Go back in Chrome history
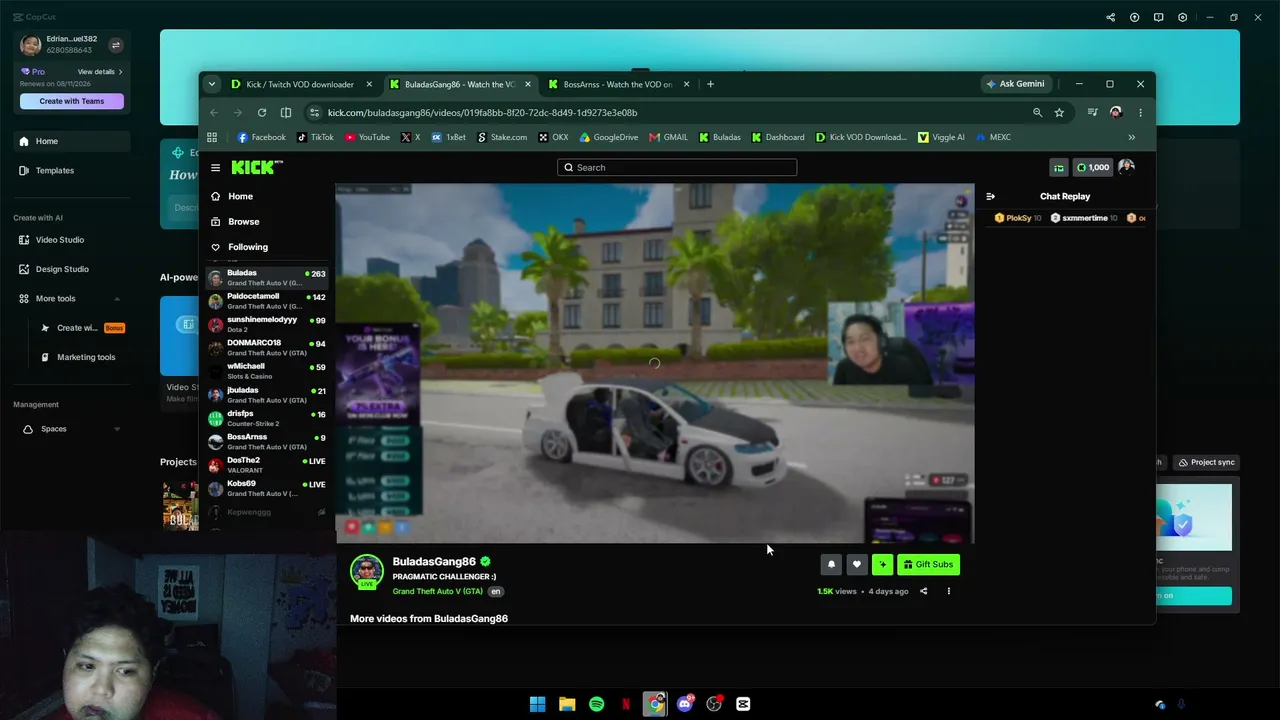1280x720 pixels. pos(214,113)
